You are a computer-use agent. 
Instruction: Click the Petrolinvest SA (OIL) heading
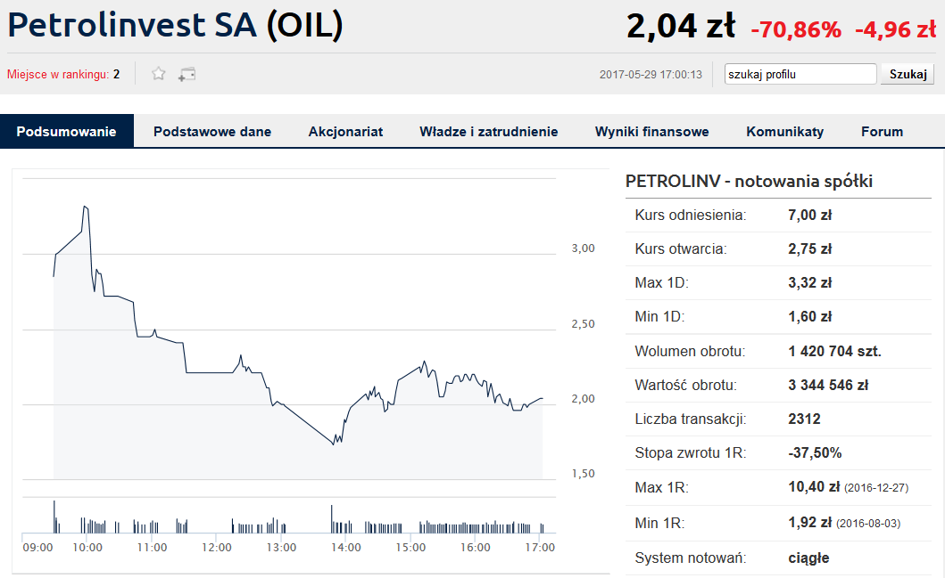tap(175, 25)
